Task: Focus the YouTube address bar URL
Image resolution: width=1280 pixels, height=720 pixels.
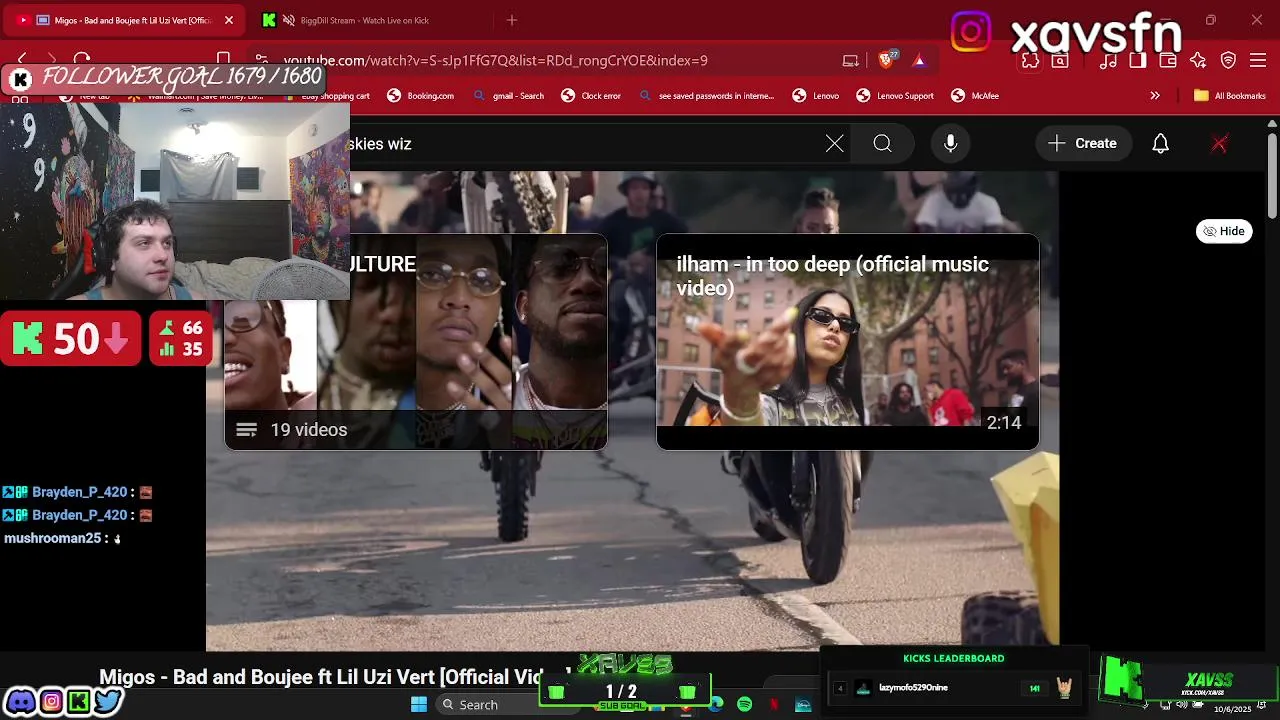Action: pos(495,60)
